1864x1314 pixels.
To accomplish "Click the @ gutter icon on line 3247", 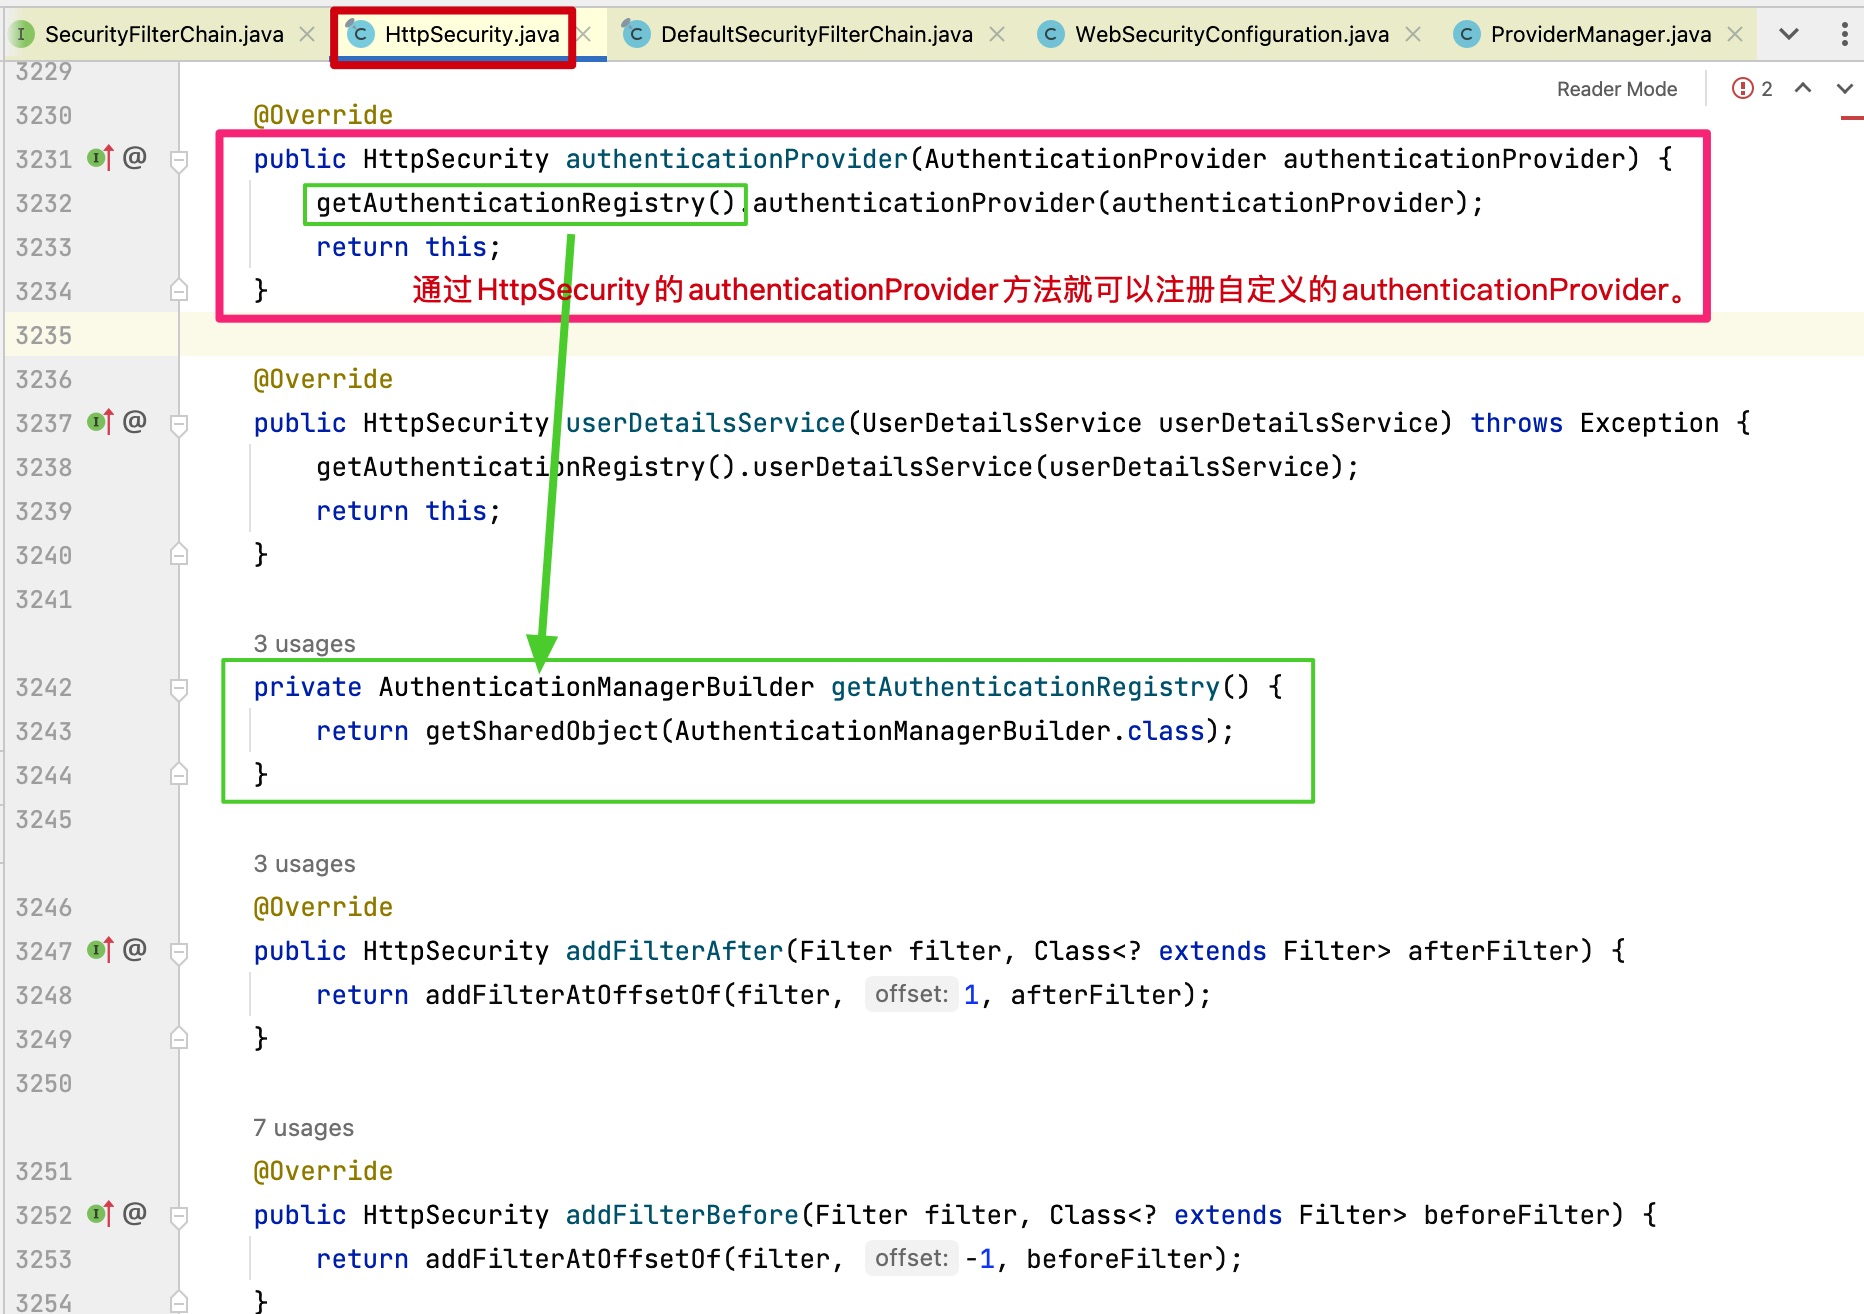I will [x=135, y=949].
